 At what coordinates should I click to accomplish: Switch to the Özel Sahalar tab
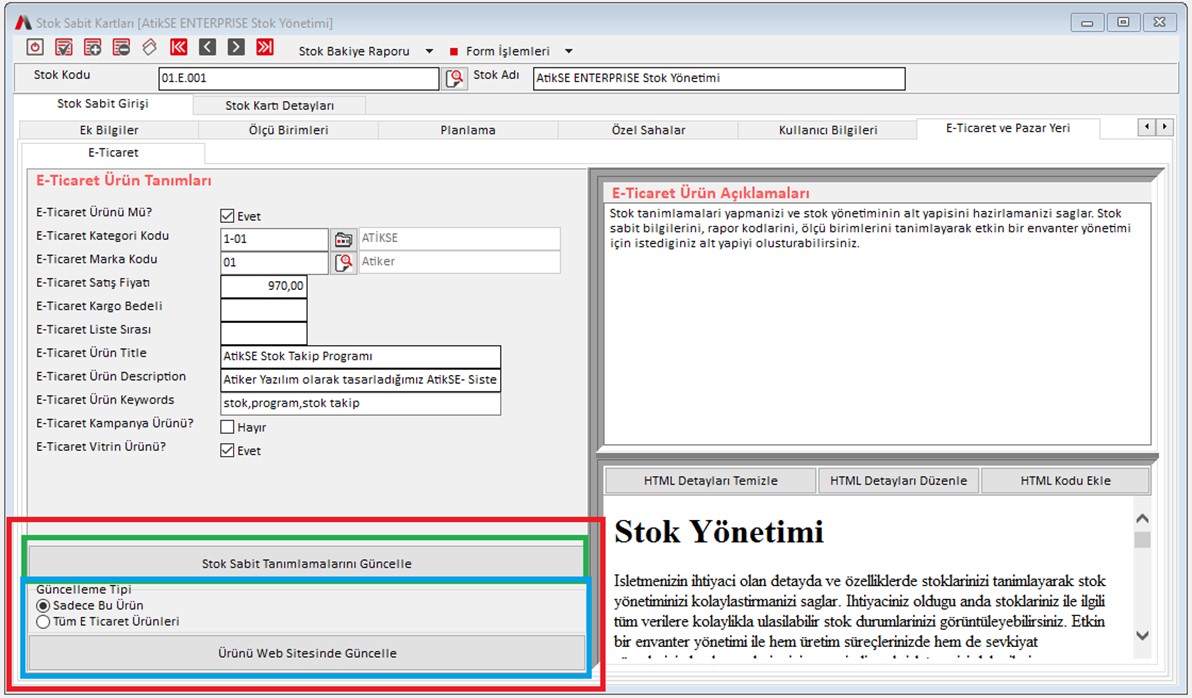click(648, 130)
